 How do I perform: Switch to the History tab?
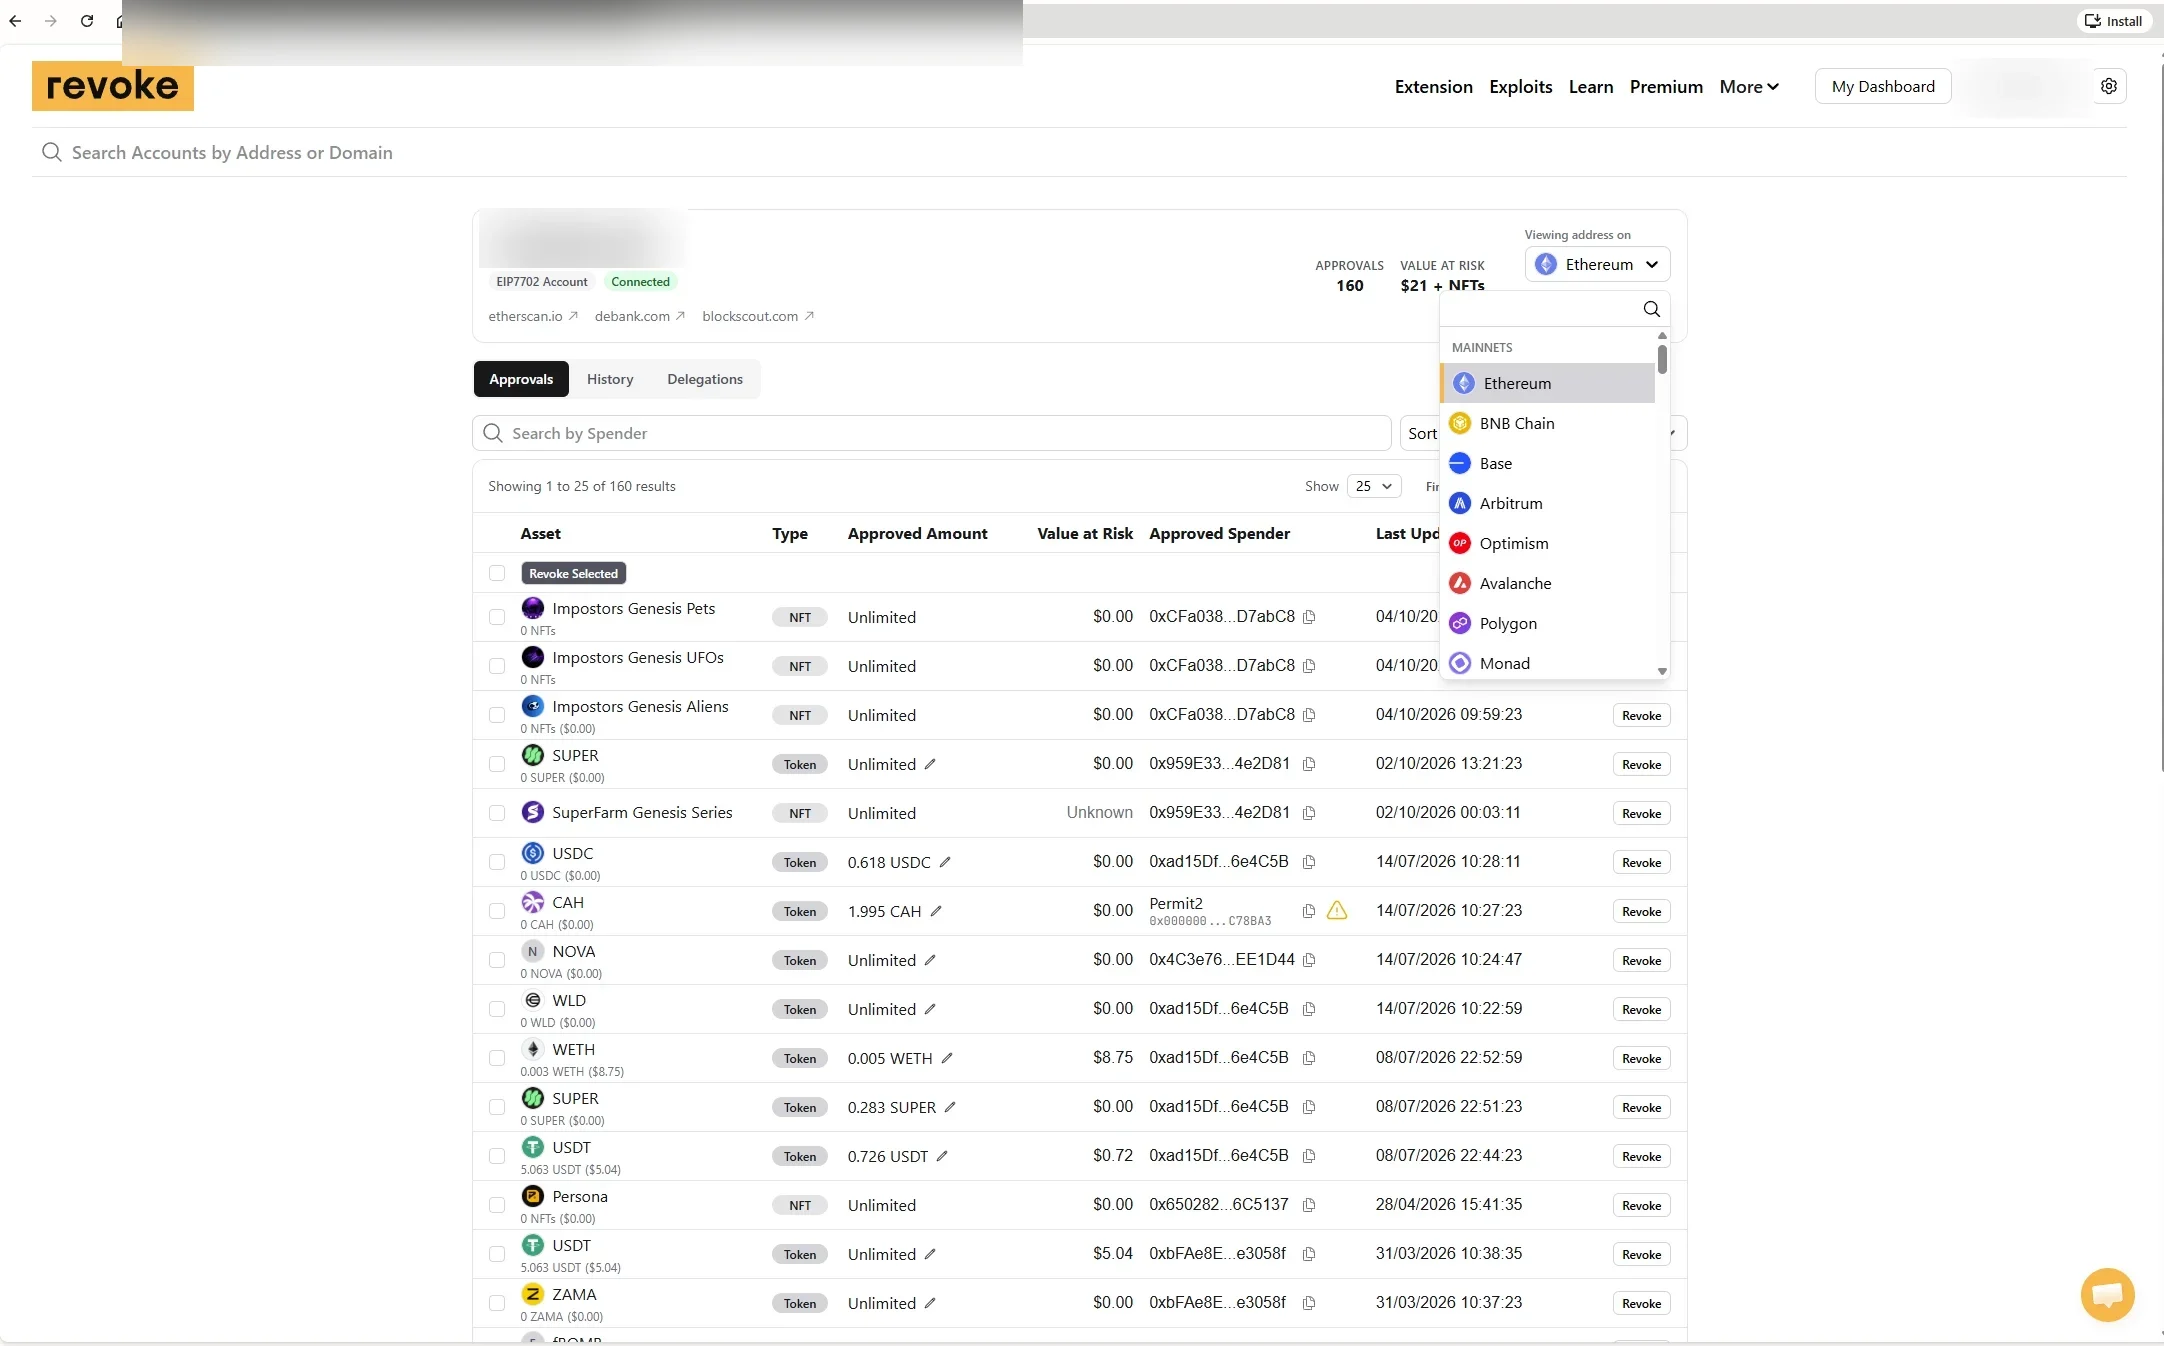pyautogui.click(x=610, y=379)
